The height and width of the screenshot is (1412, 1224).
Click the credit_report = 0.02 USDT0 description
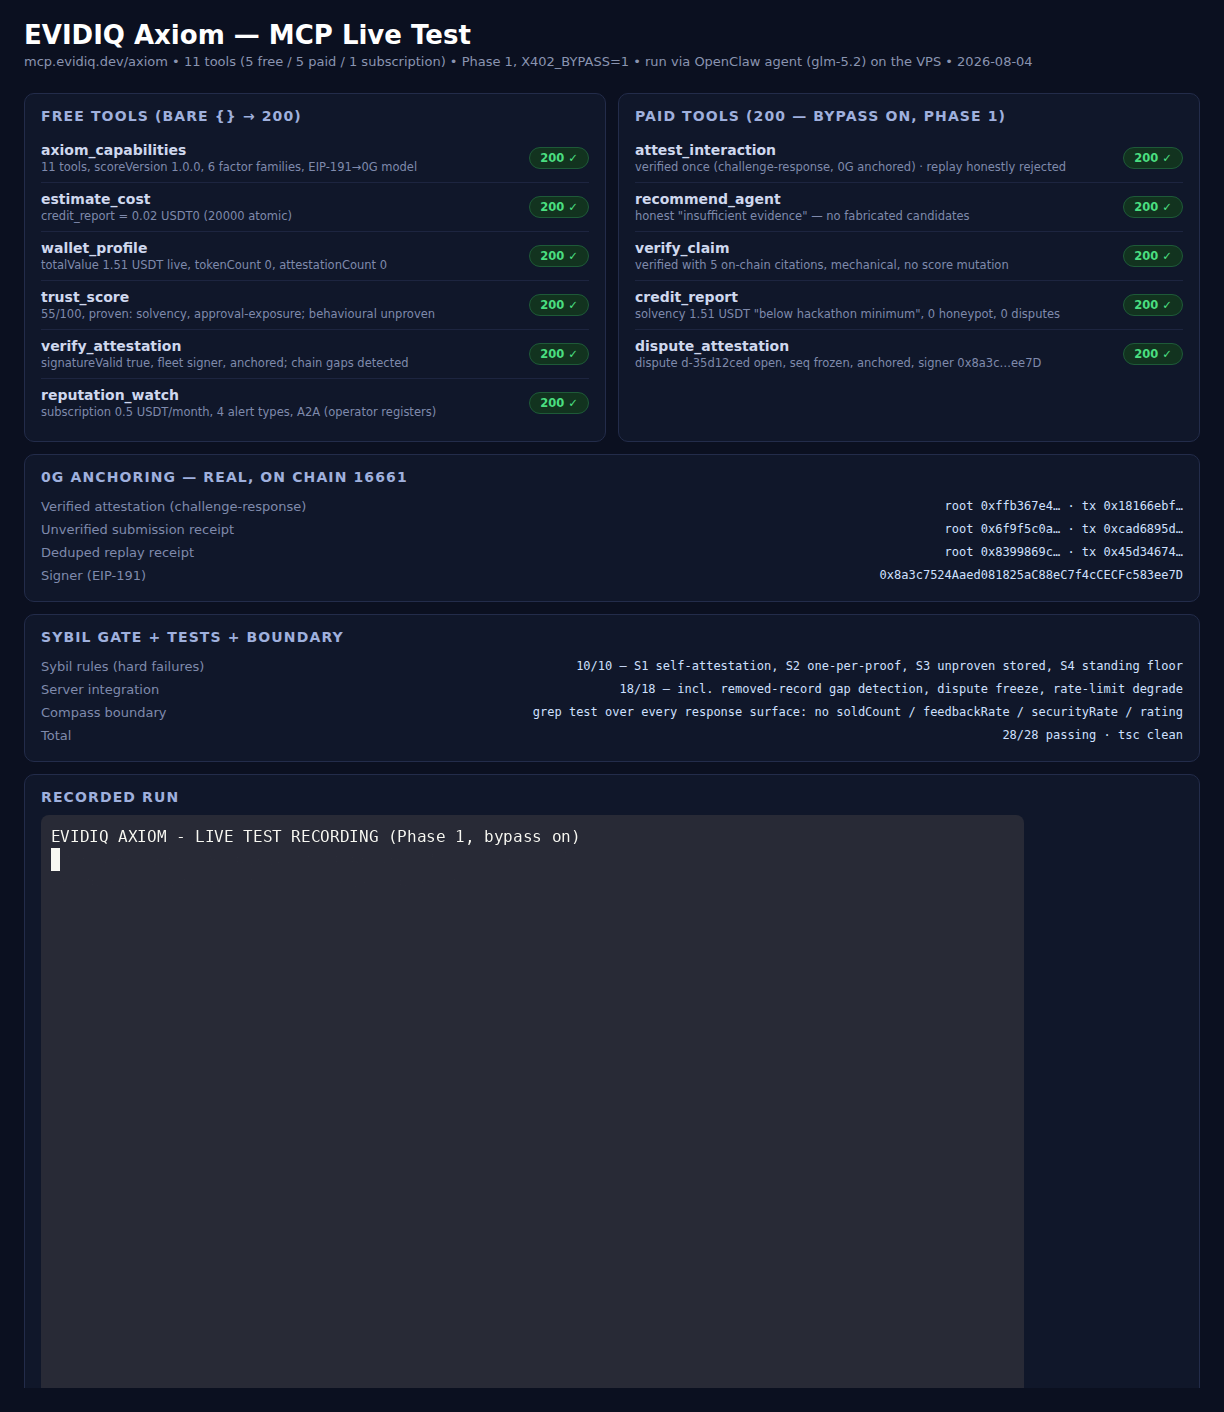(x=166, y=216)
